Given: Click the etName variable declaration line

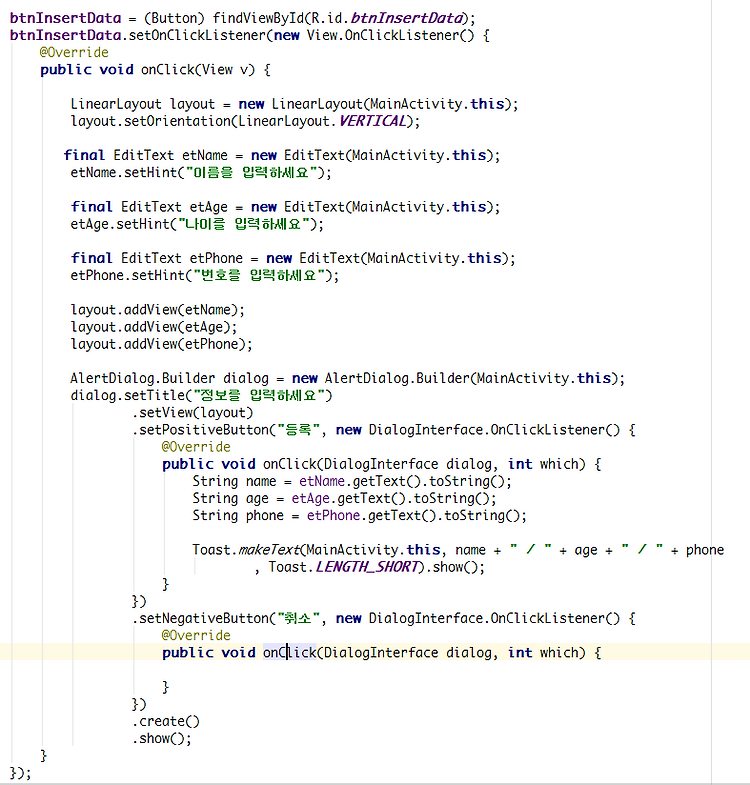Looking at the screenshot, I should point(281,155).
